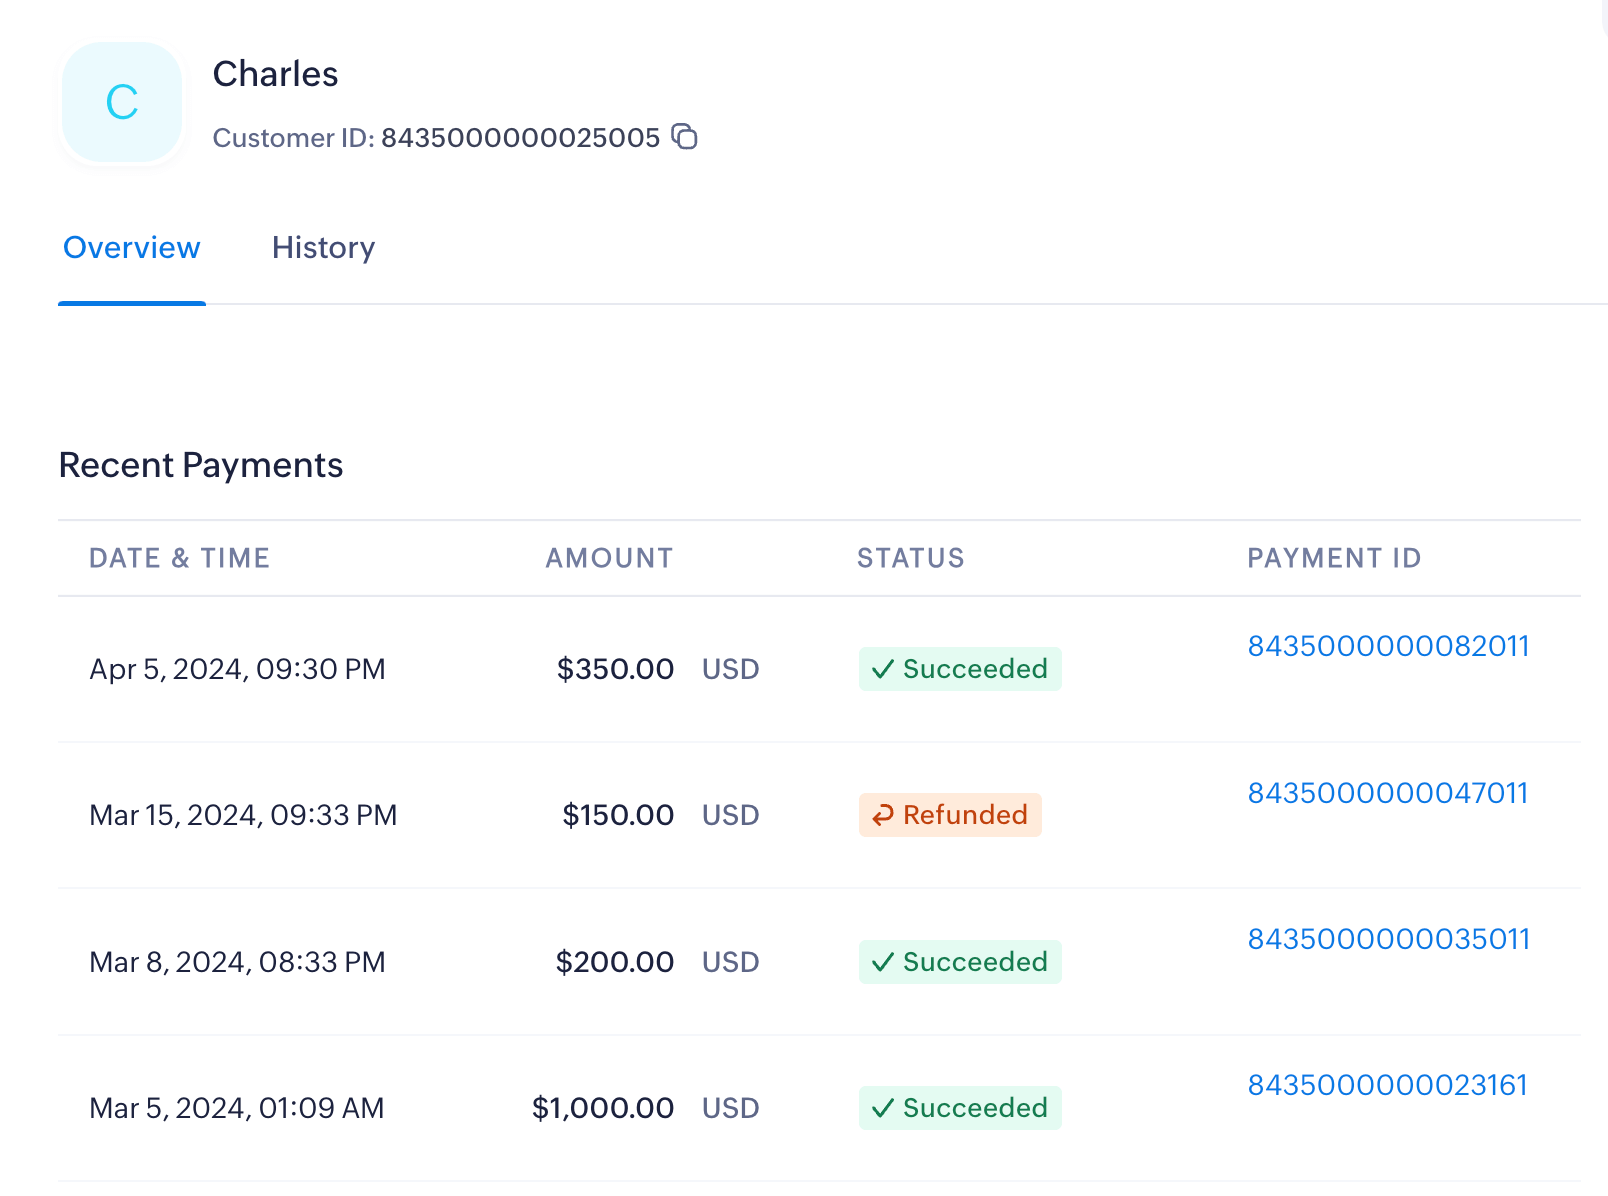Open payment 8435000000047011
The height and width of the screenshot is (1196, 1608).
pyautogui.click(x=1388, y=793)
